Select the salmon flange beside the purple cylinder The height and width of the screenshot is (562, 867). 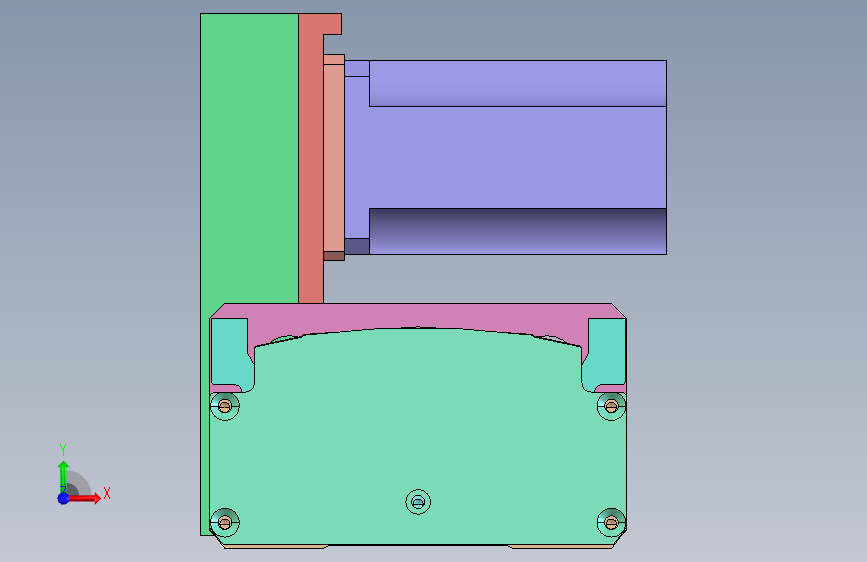coord(333,157)
